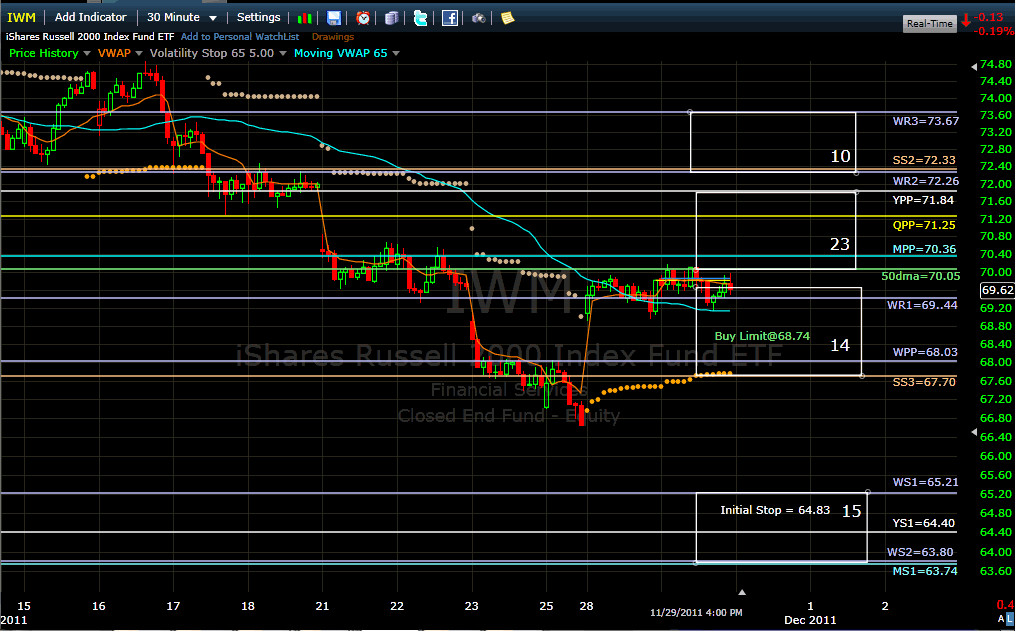Click the Buy Limit@68.74 annotation
The image size is (1015, 631).
(x=762, y=336)
